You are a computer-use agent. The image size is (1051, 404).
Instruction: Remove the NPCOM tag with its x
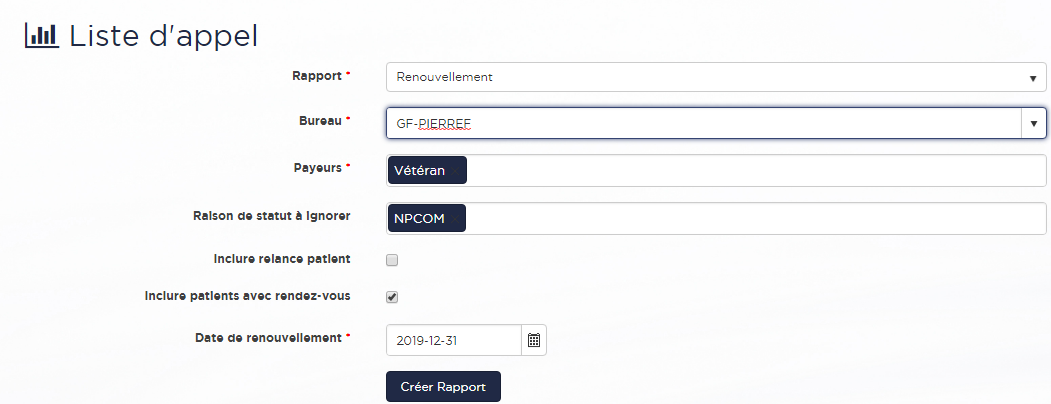tap(455, 218)
